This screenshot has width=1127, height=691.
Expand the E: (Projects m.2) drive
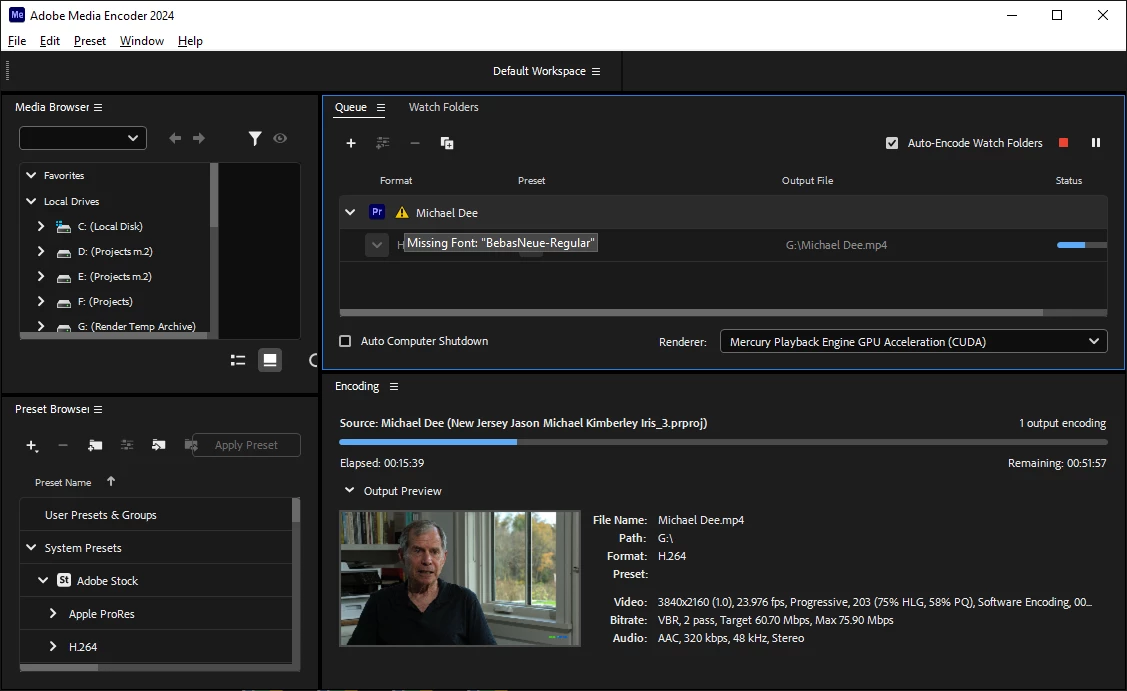(x=41, y=276)
